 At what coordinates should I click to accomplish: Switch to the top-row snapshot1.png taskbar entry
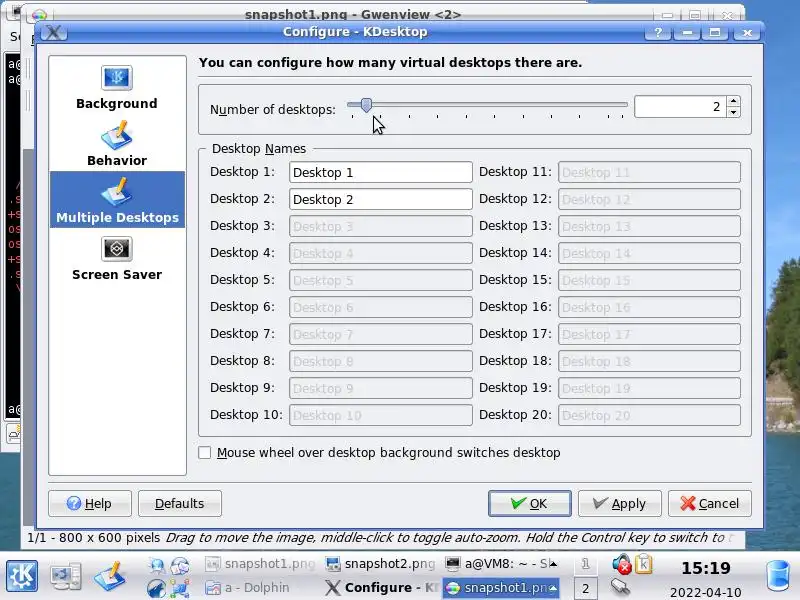point(259,564)
